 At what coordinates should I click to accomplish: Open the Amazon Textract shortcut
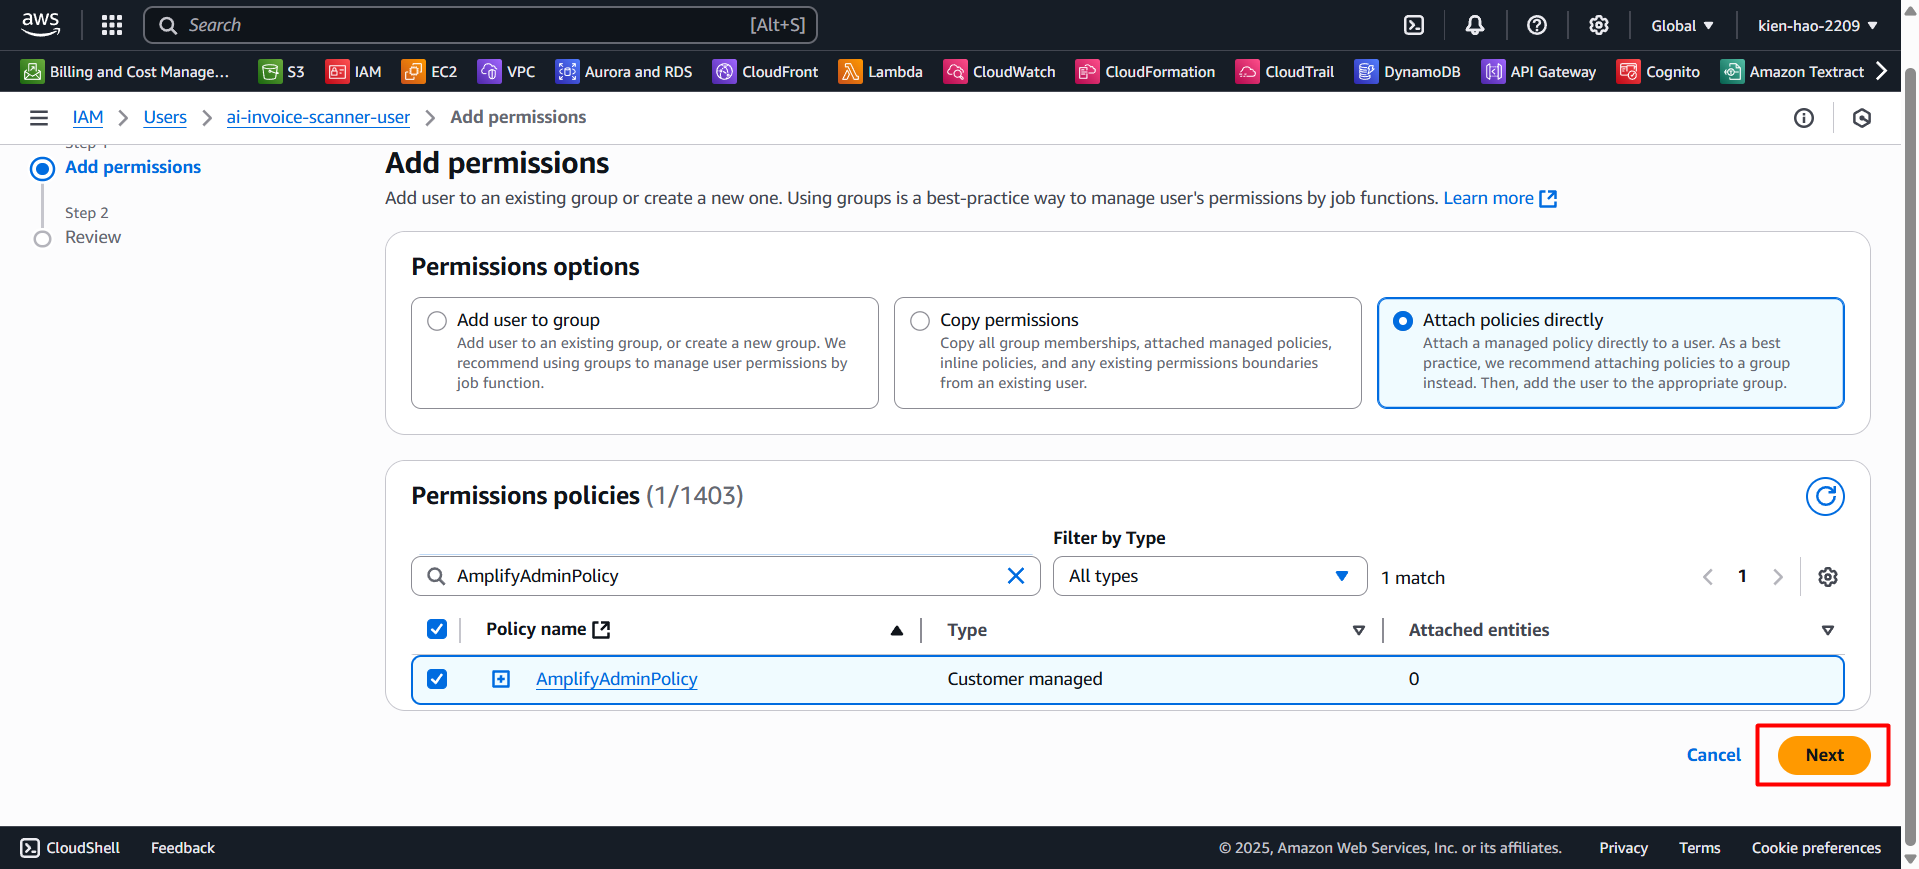click(1792, 71)
